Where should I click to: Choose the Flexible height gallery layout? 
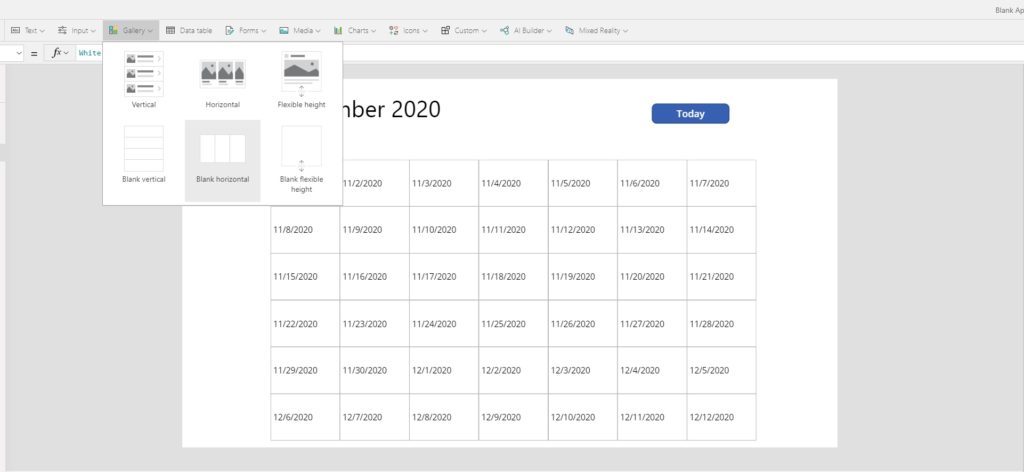(x=301, y=80)
